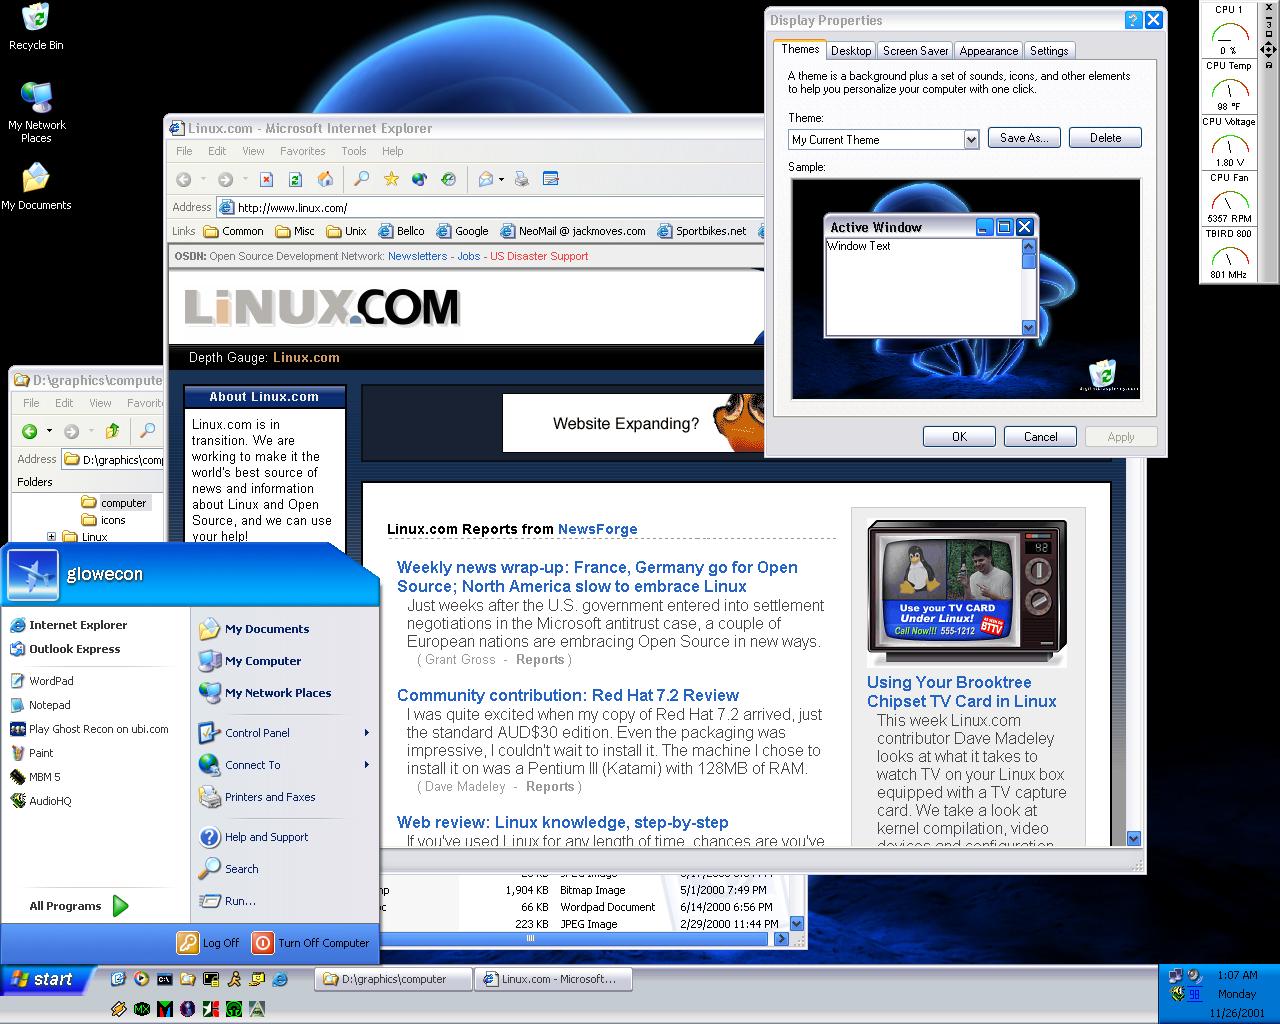1280x1024 pixels.
Task: Expand the Linux folder in tree
Action: point(51,537)
